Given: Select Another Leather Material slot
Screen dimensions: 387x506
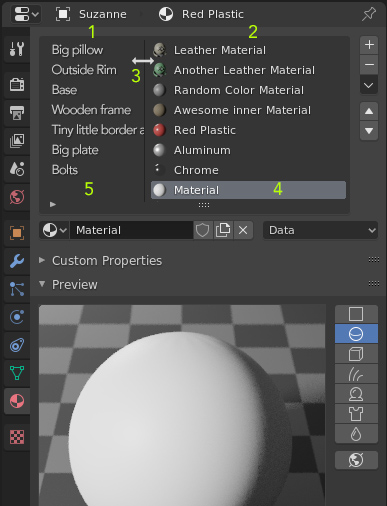Looking at the screenshot, I should click(248, 70).
